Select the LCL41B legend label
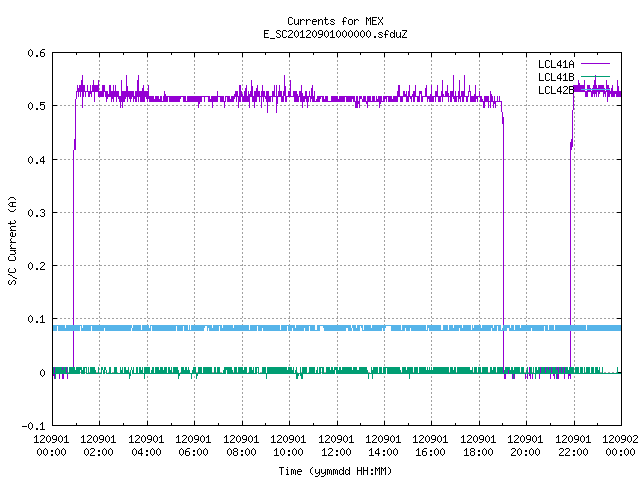Screen dimensions: 640x480 click(556, 77)
